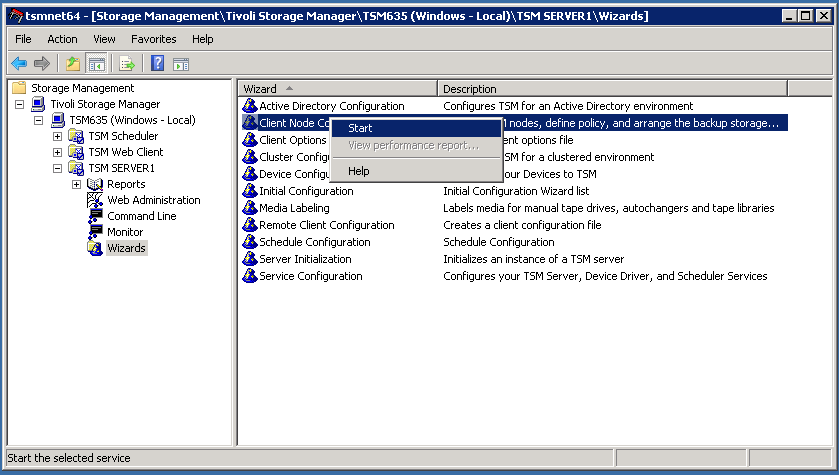
Task: Click the Storage Management folder icon
Action: click(19, 88)
